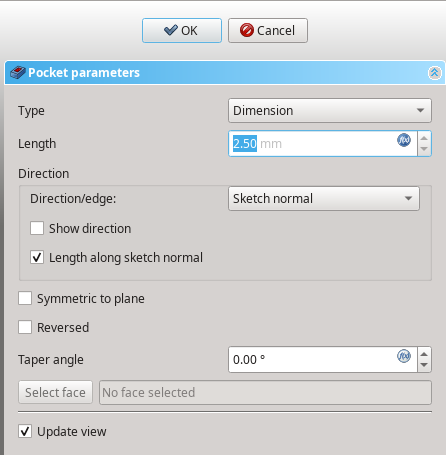Uncheck Length along sketch normal

37,257
